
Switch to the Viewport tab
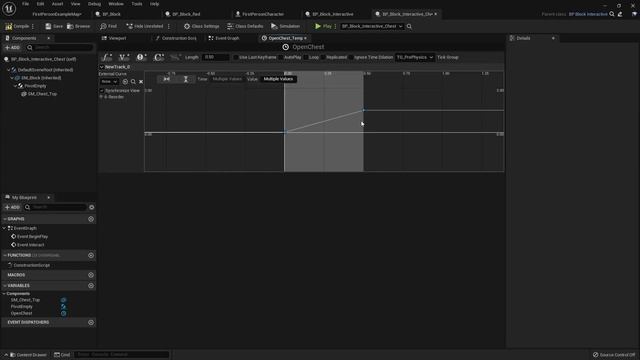coord(114,38)
